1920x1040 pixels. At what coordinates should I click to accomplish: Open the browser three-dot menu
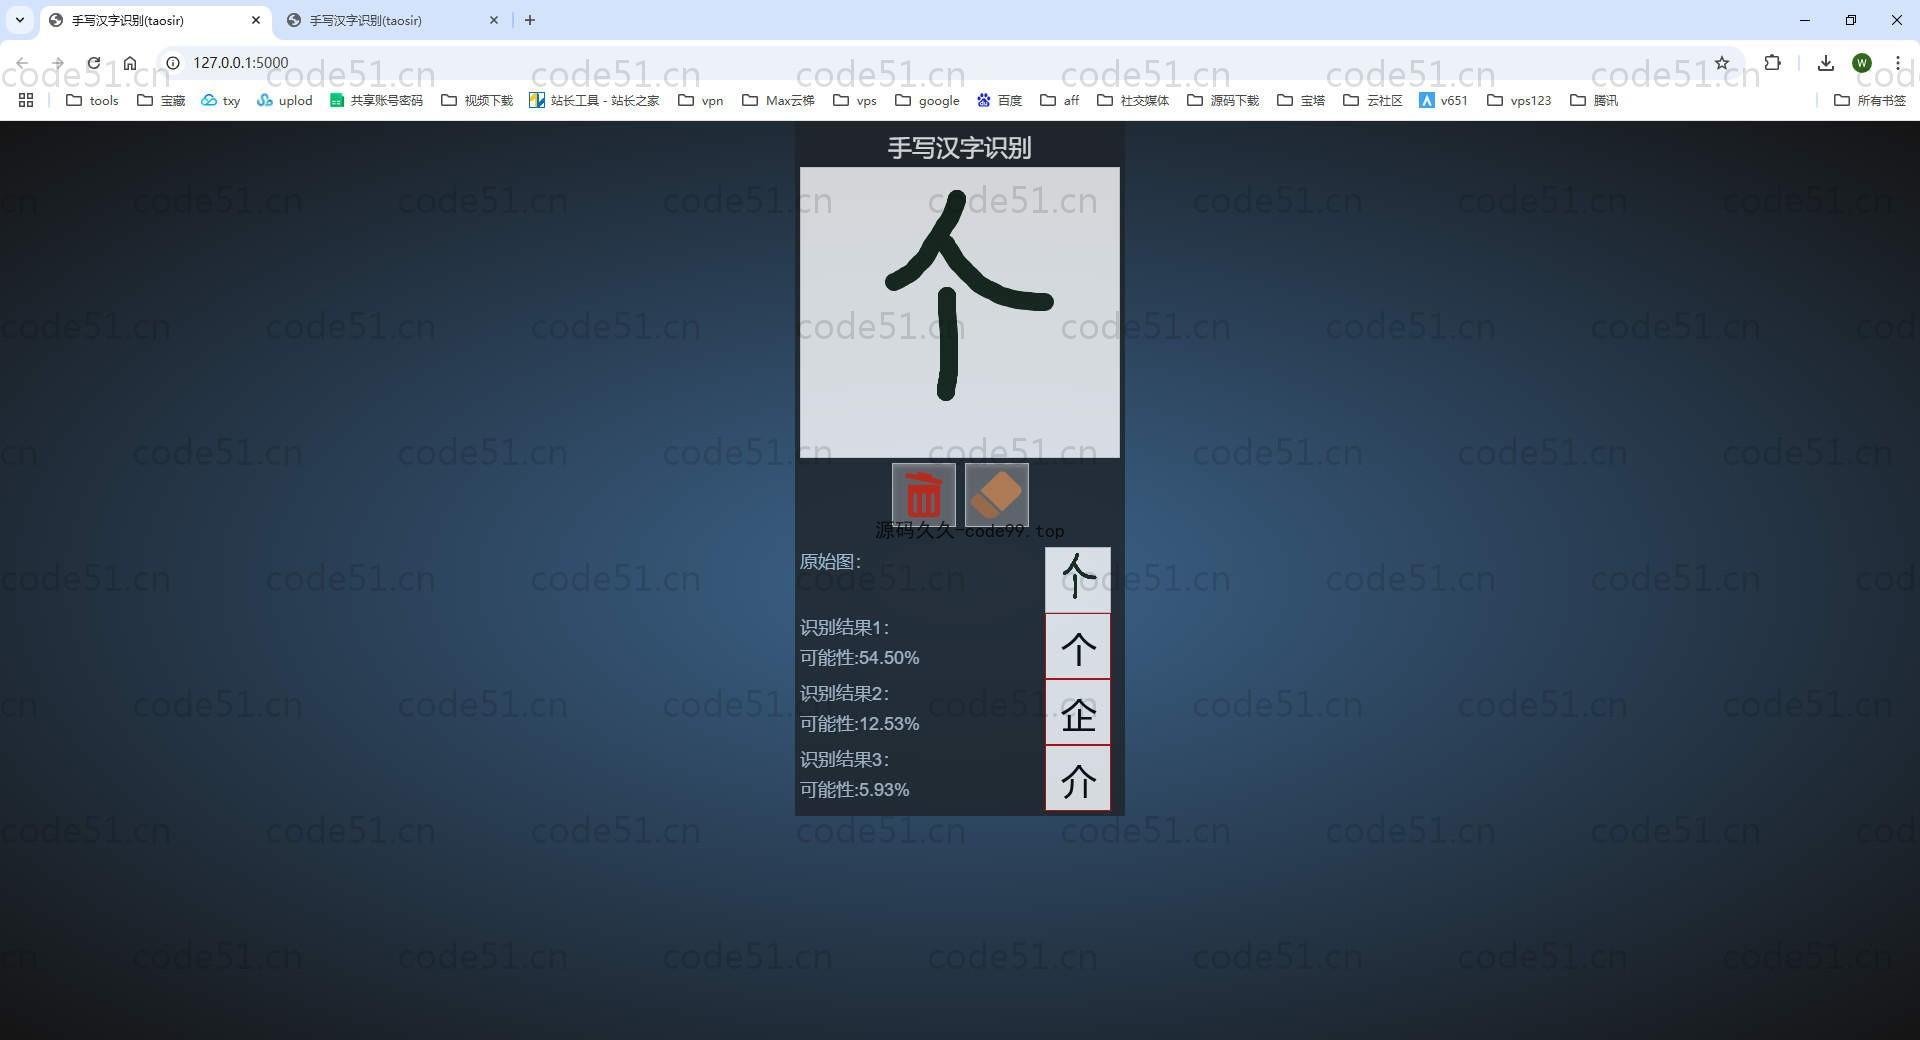(x=1897, y=62)
